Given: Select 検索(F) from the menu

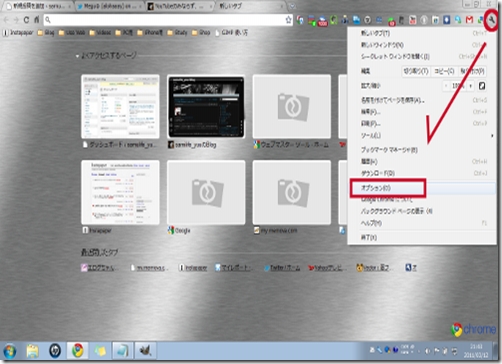Looking at the screenshot, I should pos(422,112).
